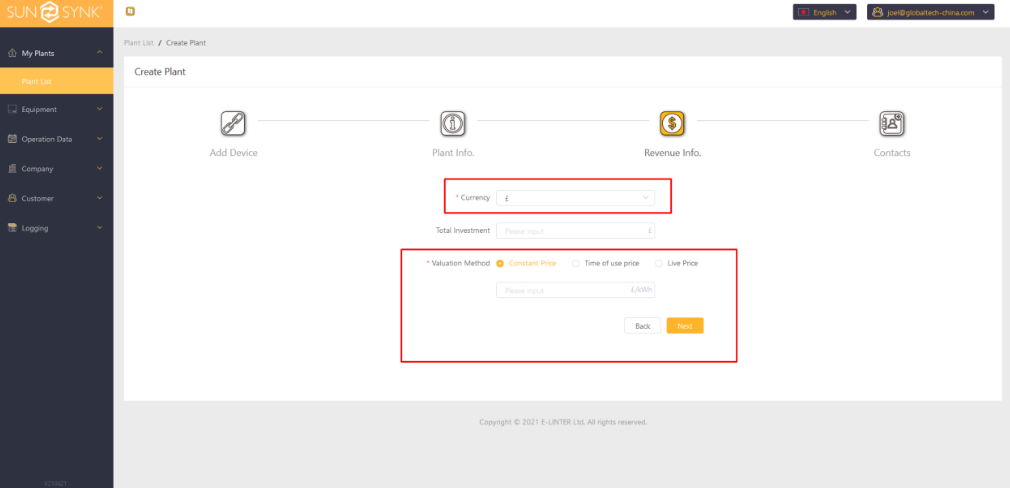The height and width of the screenshot is (488, 1010).
Task: Click Equipment menu label
Action: (x=39, y=109)
